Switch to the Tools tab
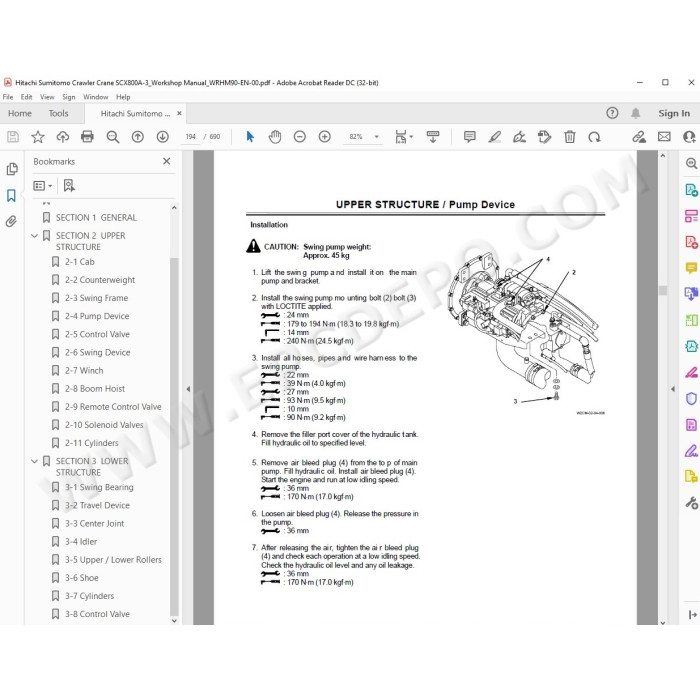 [58, 113]
